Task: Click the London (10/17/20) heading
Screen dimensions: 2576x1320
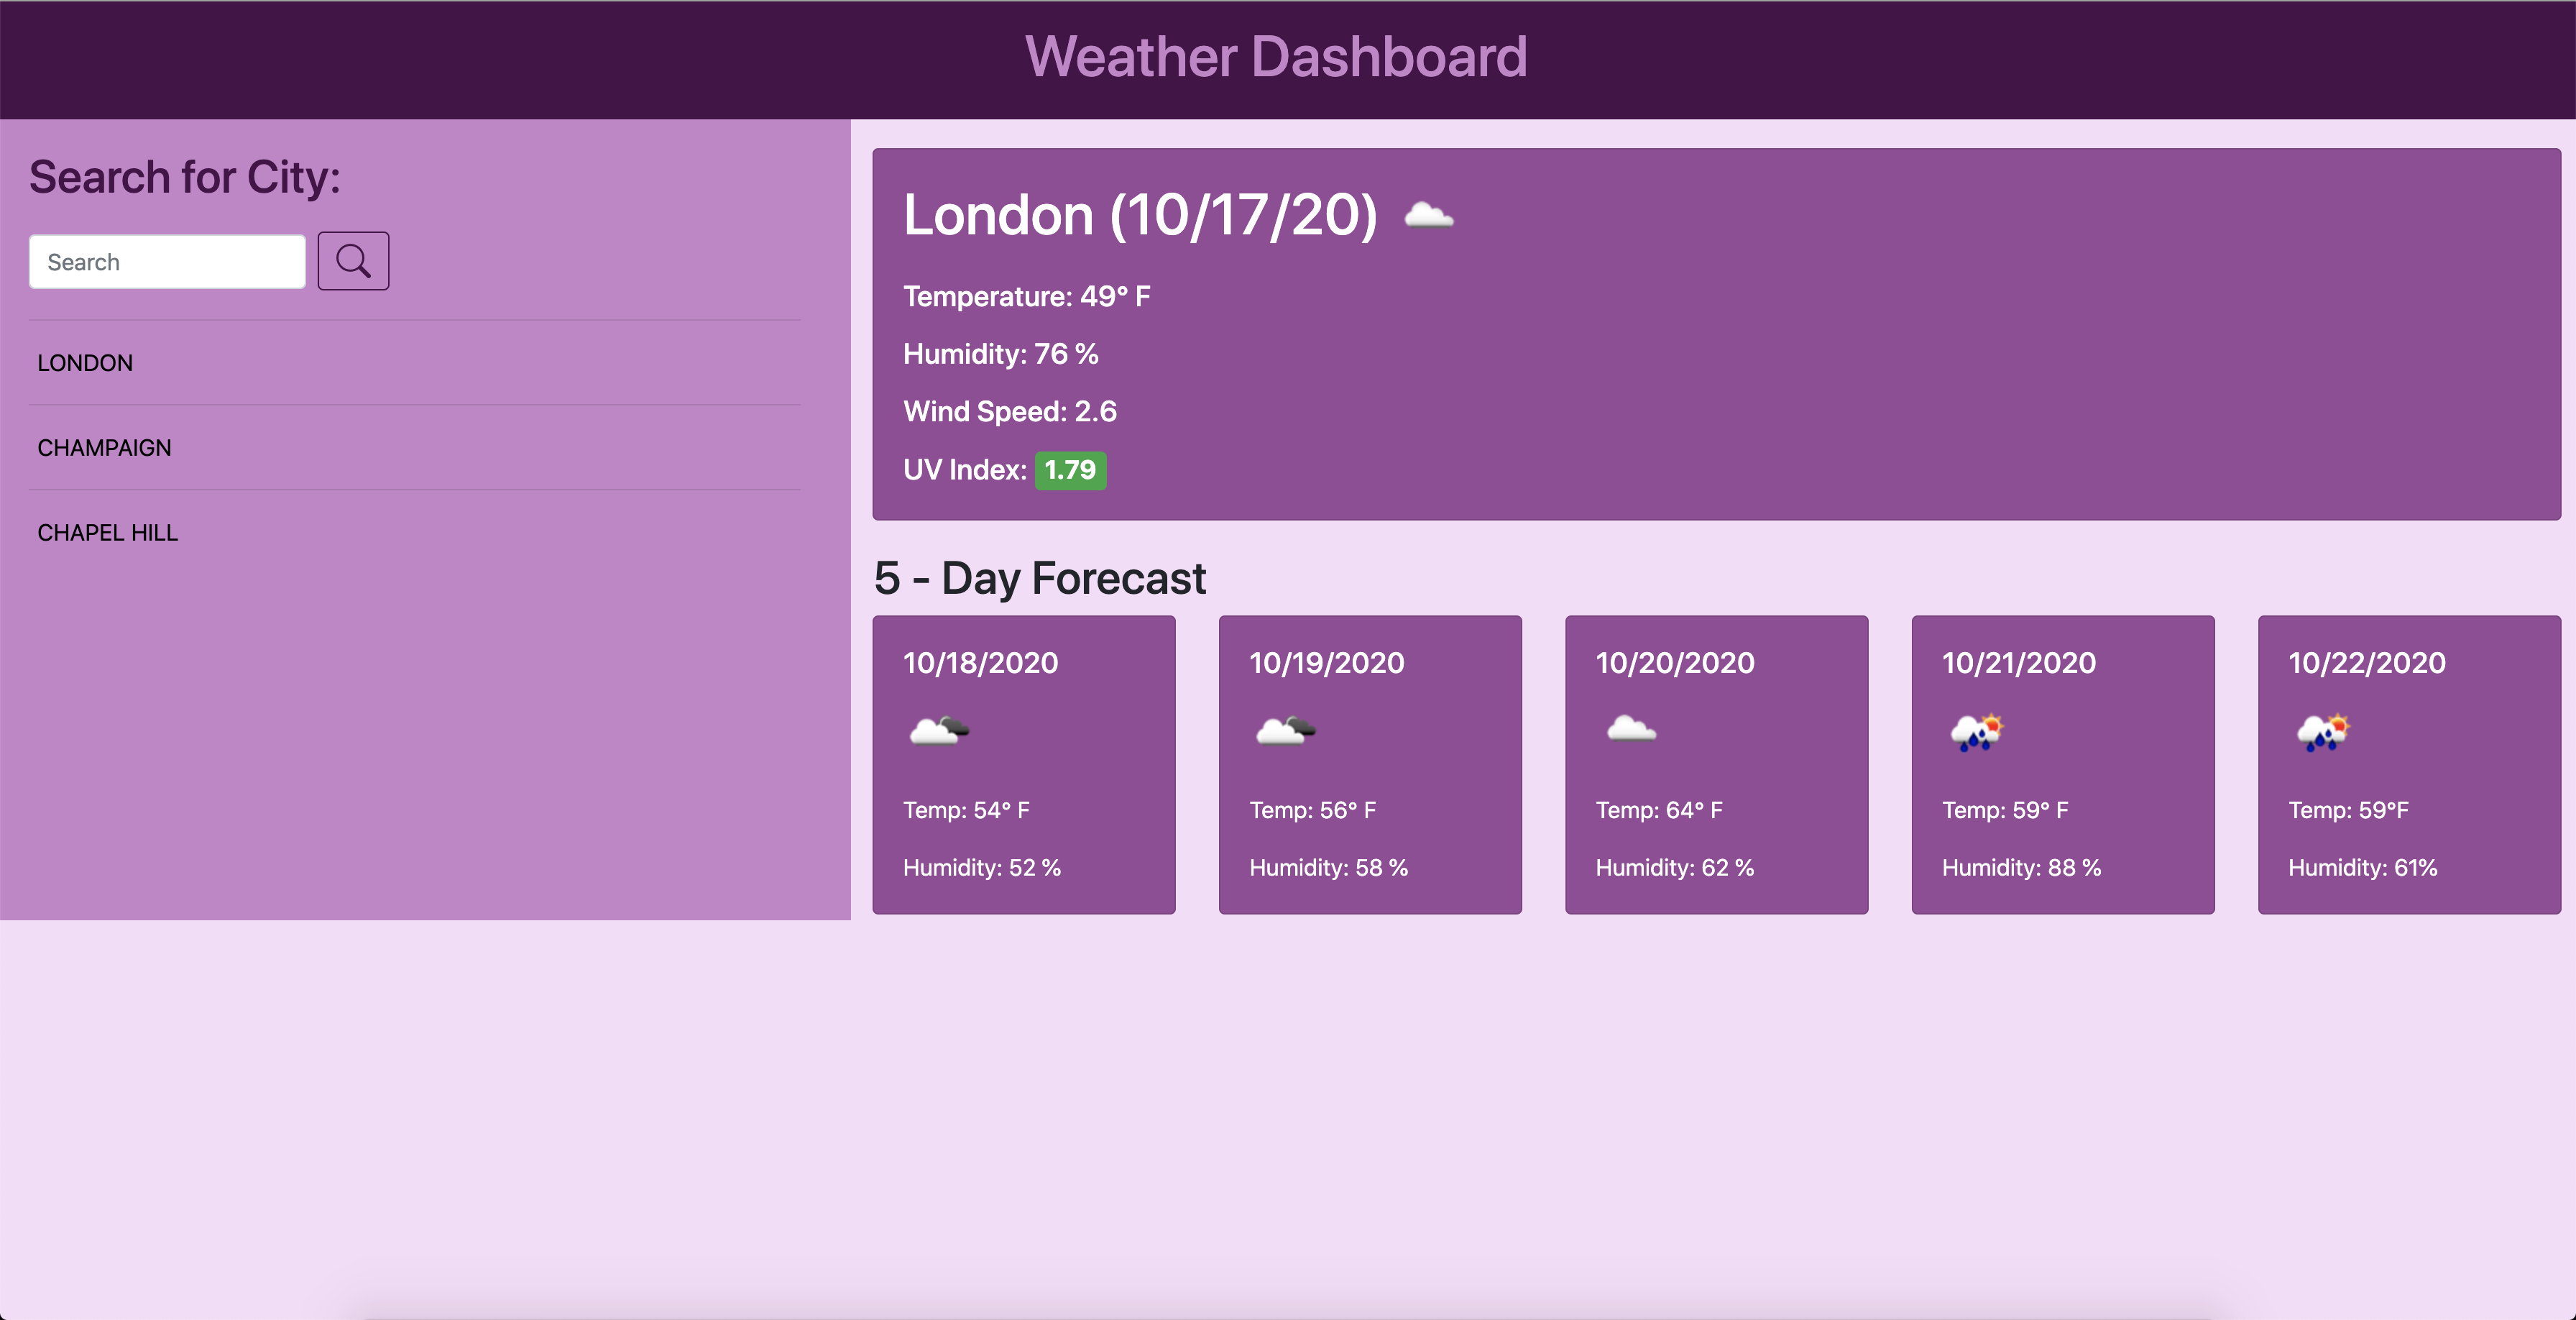Action: [1140, 216]
